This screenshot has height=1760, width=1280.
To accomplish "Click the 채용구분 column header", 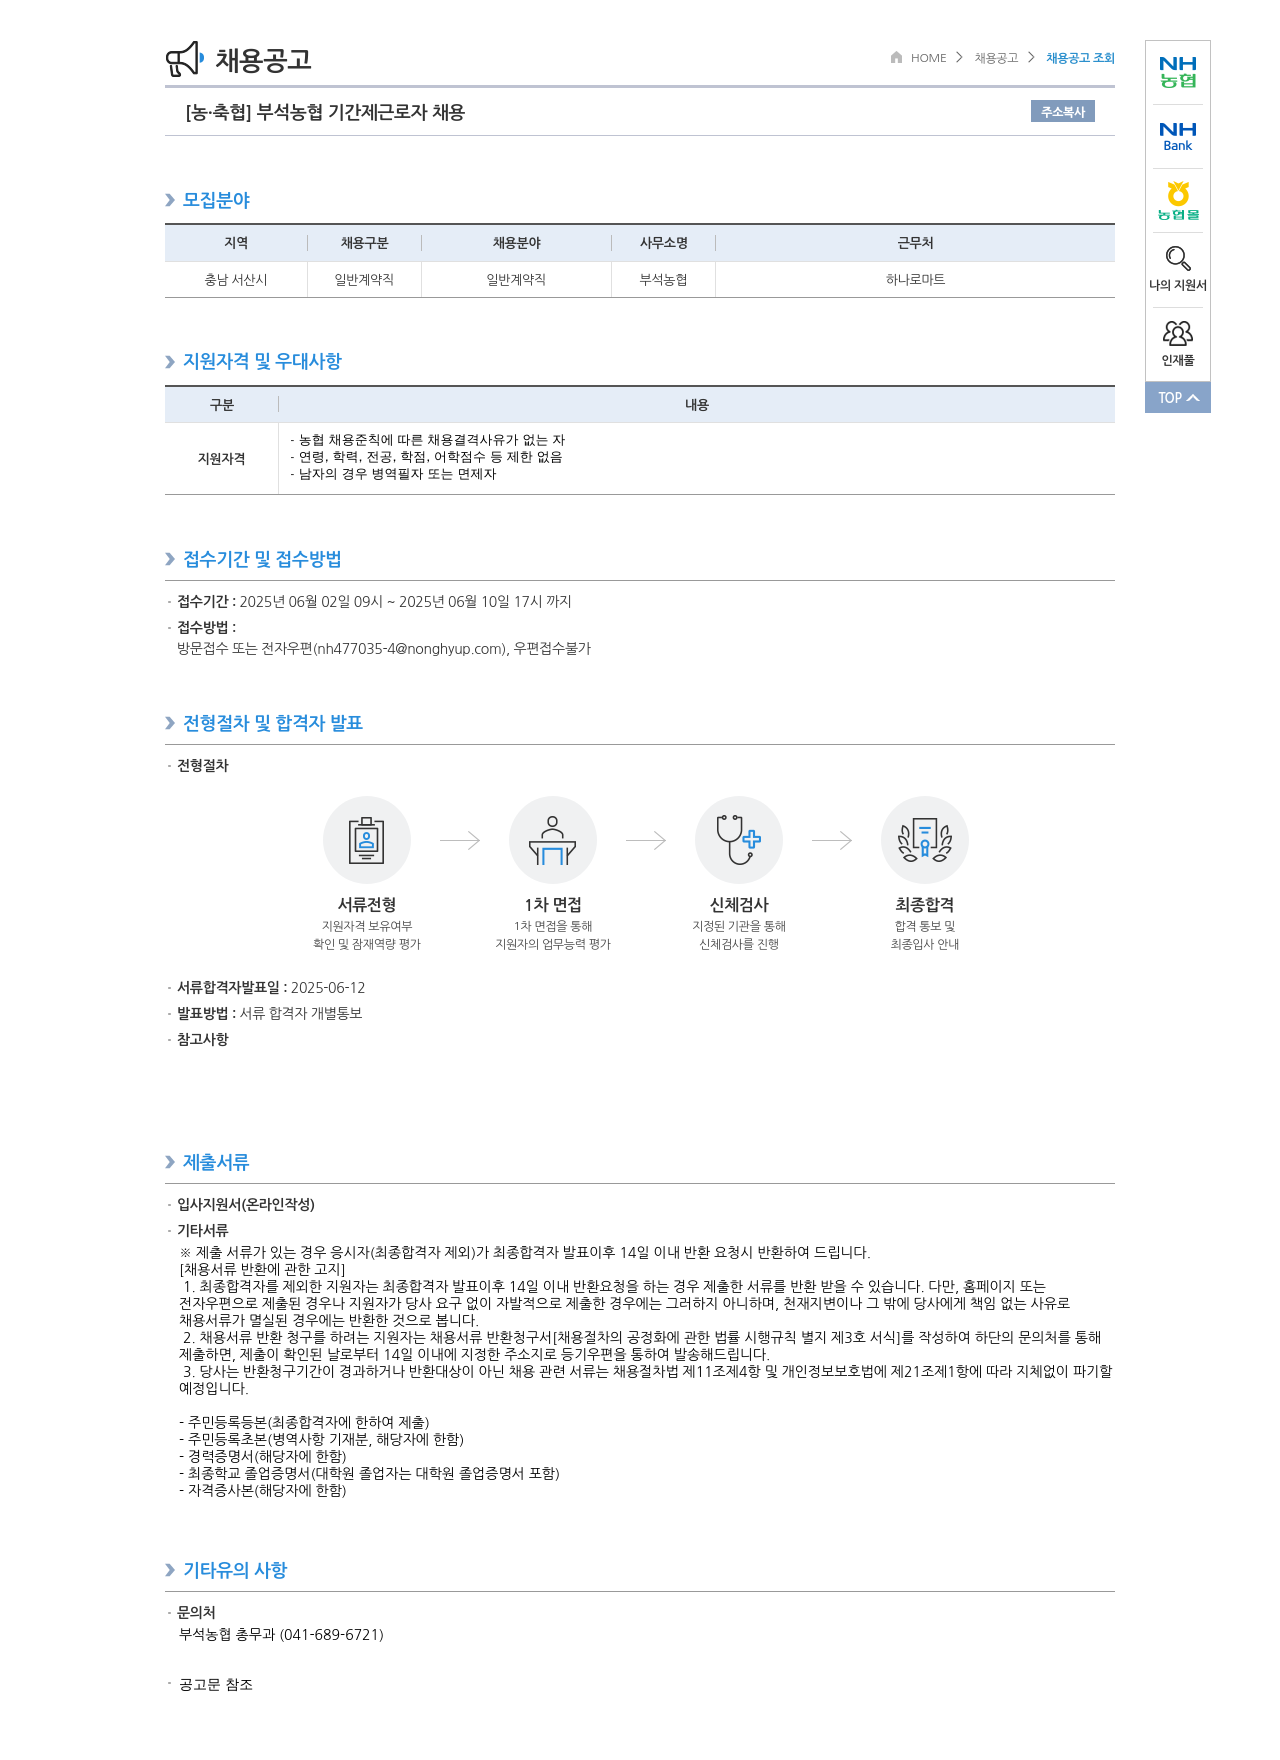I will [364, 243].
